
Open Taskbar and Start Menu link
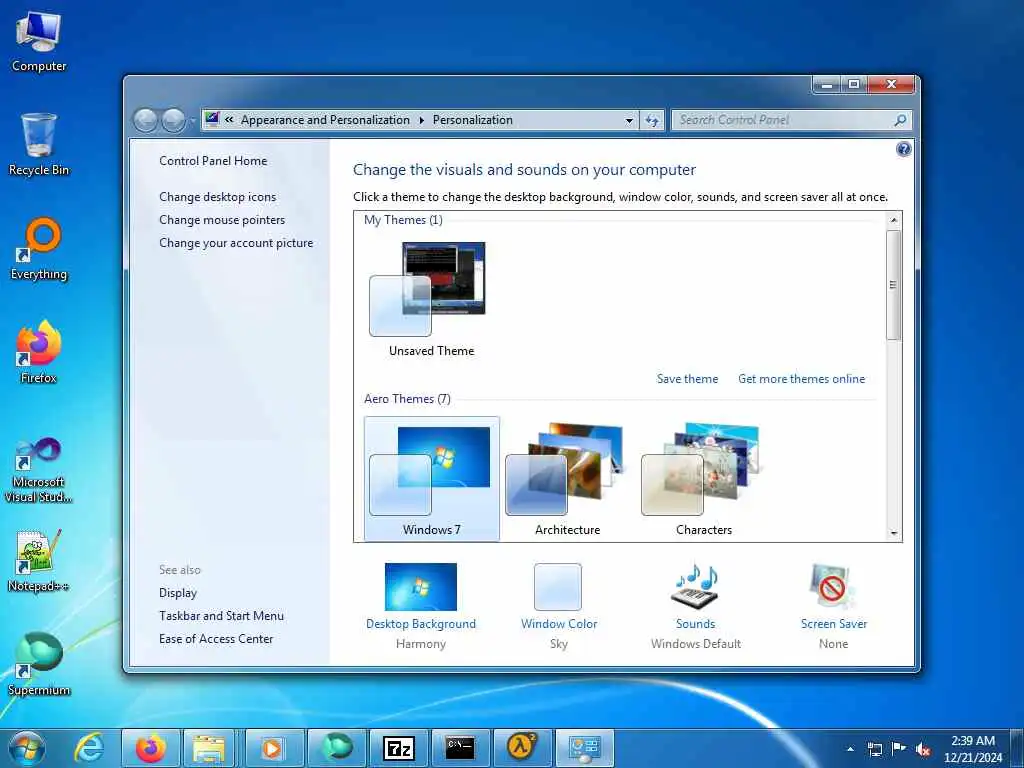pyautogui.click(x=221, y=616)
